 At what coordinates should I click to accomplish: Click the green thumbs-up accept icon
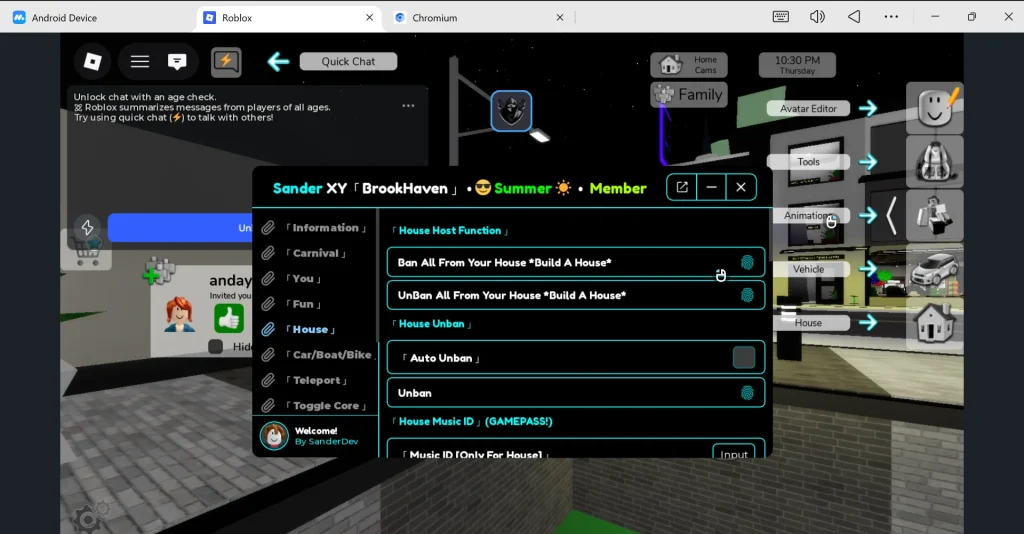[229, 319]
